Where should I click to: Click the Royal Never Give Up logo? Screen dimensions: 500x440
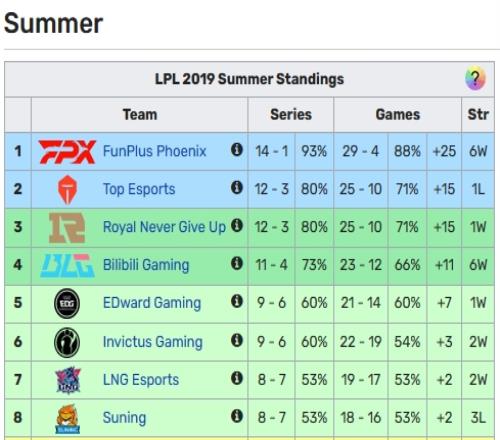click(67, 228)
